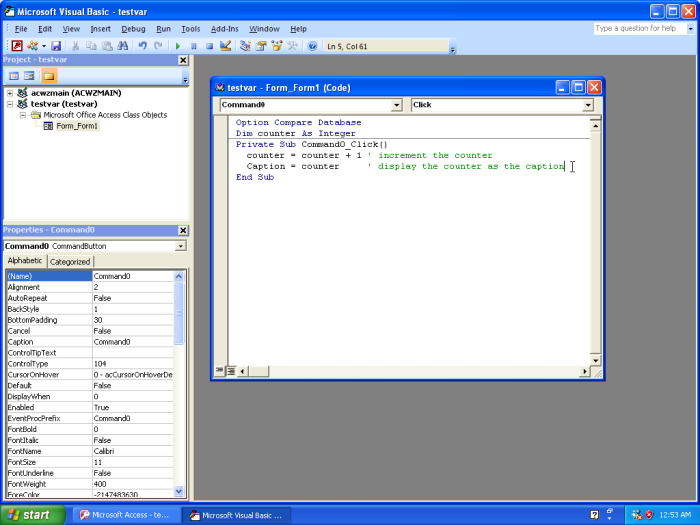700x525 pixels.
Task: Open the Command0 object dropdown in code window
Action: pyautogui.click(x=396, y=105)
